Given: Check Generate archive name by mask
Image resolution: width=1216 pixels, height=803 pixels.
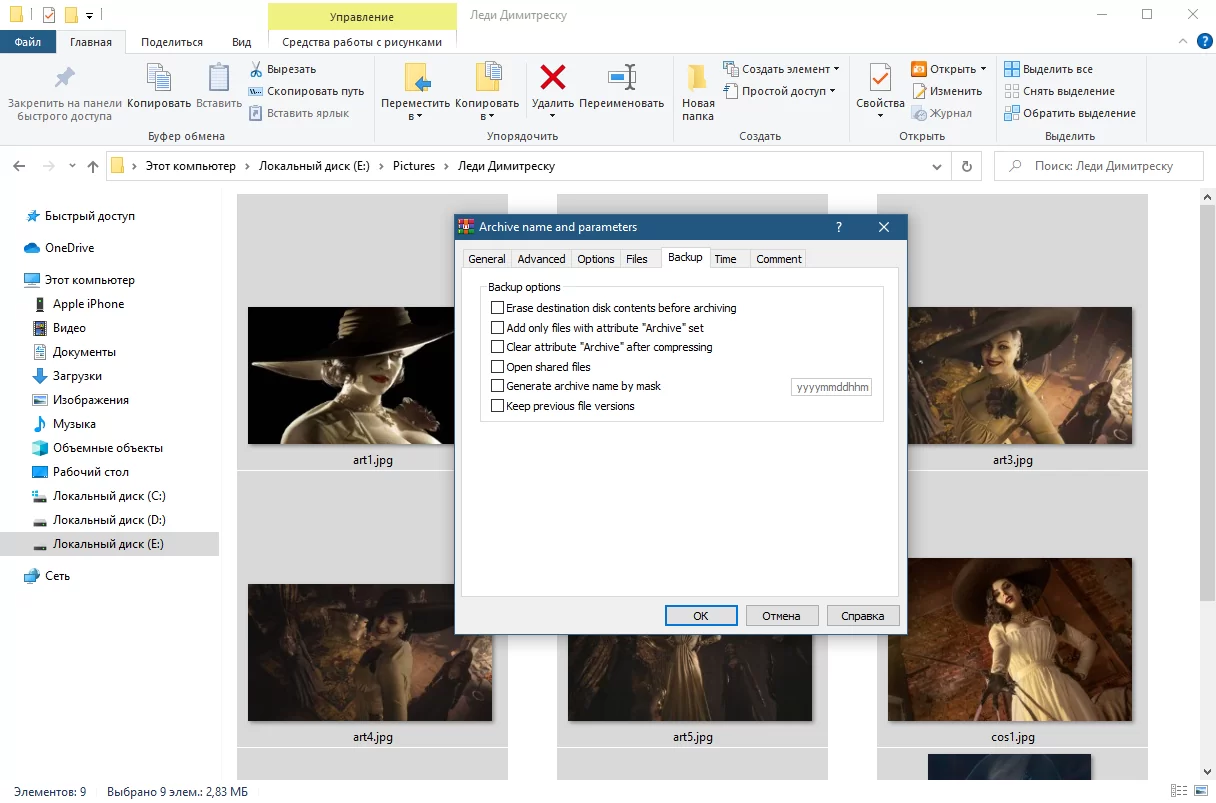Looking at the screenshot, I should point(498,386).
